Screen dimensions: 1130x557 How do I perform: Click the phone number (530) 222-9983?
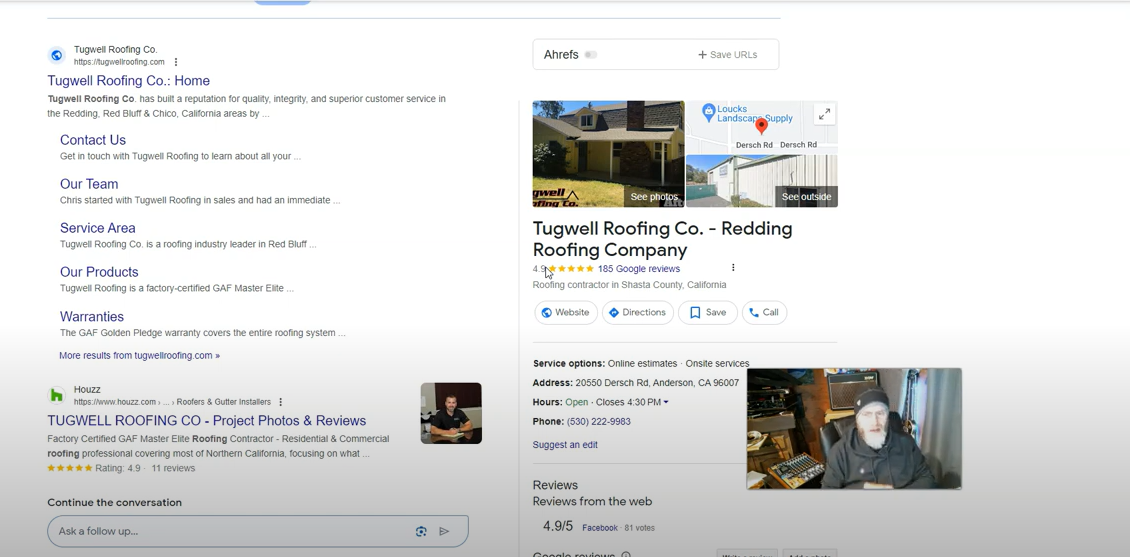tap(598, 422)
